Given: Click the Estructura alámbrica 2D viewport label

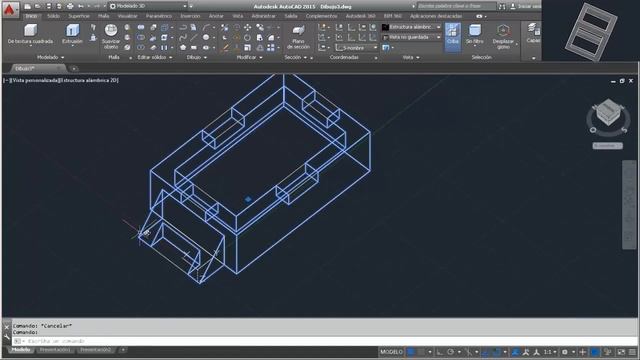Looking at the screenshot, I should click(89, 80).
